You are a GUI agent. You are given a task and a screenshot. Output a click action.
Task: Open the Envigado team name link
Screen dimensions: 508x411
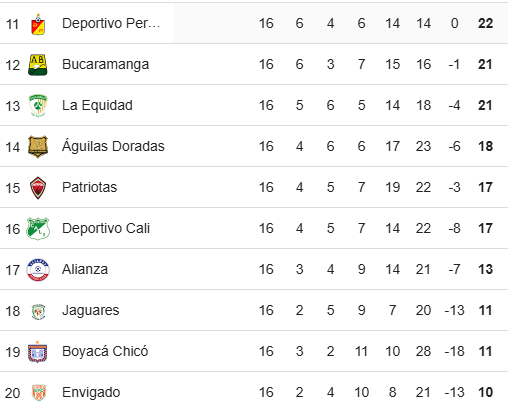(91, 392)
